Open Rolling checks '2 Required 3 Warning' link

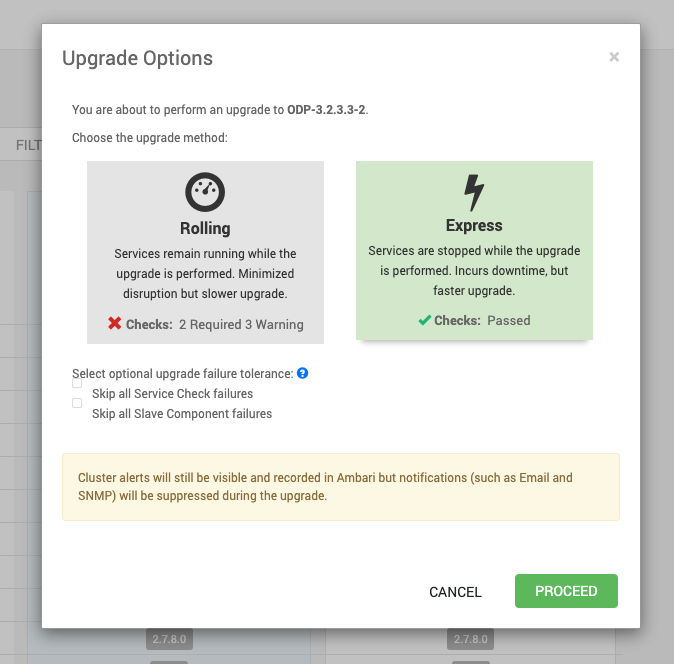(x=241, y=324)
